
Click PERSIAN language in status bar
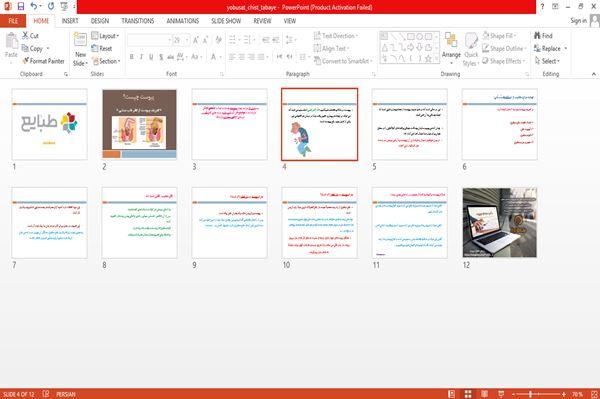[x=66, y=394]
